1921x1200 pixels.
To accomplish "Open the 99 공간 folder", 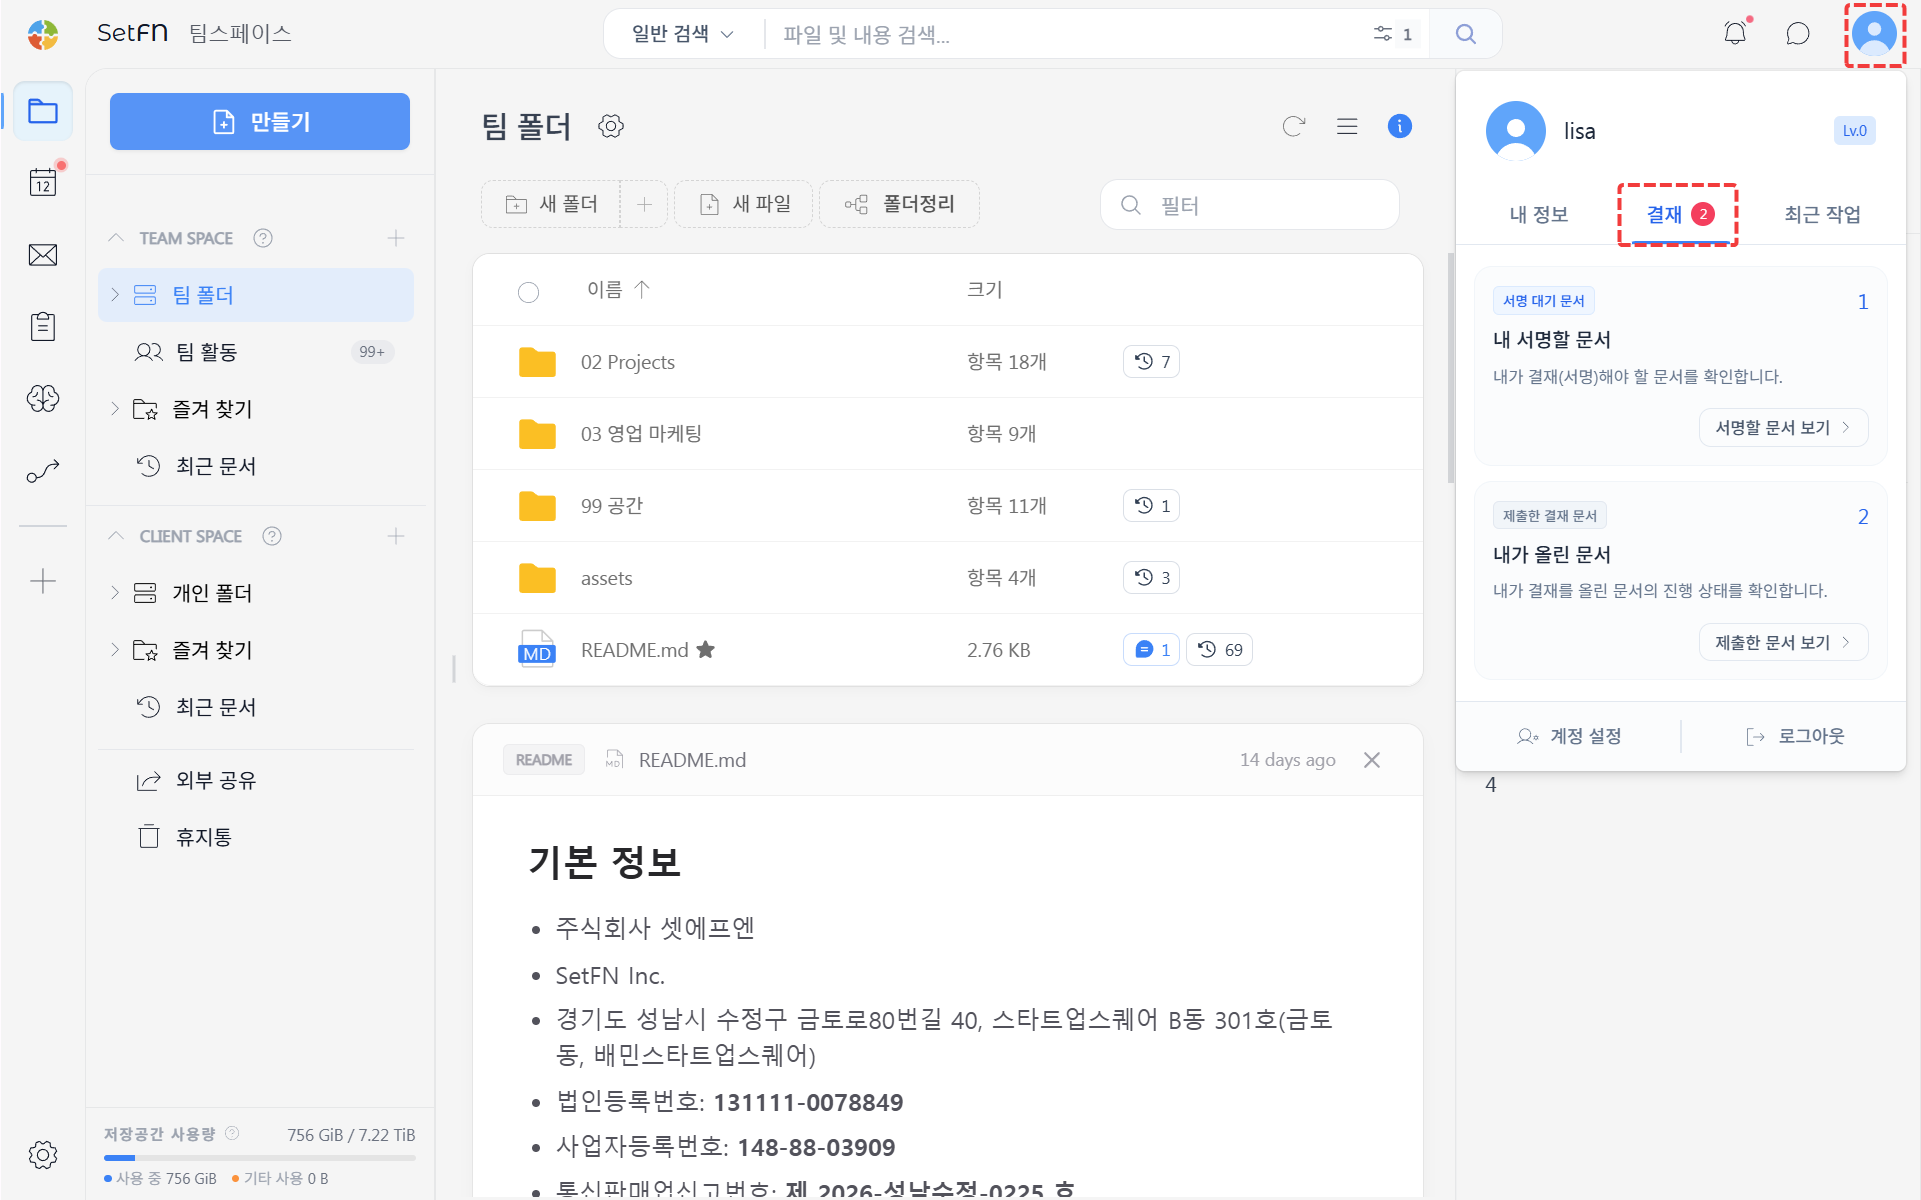I will click(948, 506).
